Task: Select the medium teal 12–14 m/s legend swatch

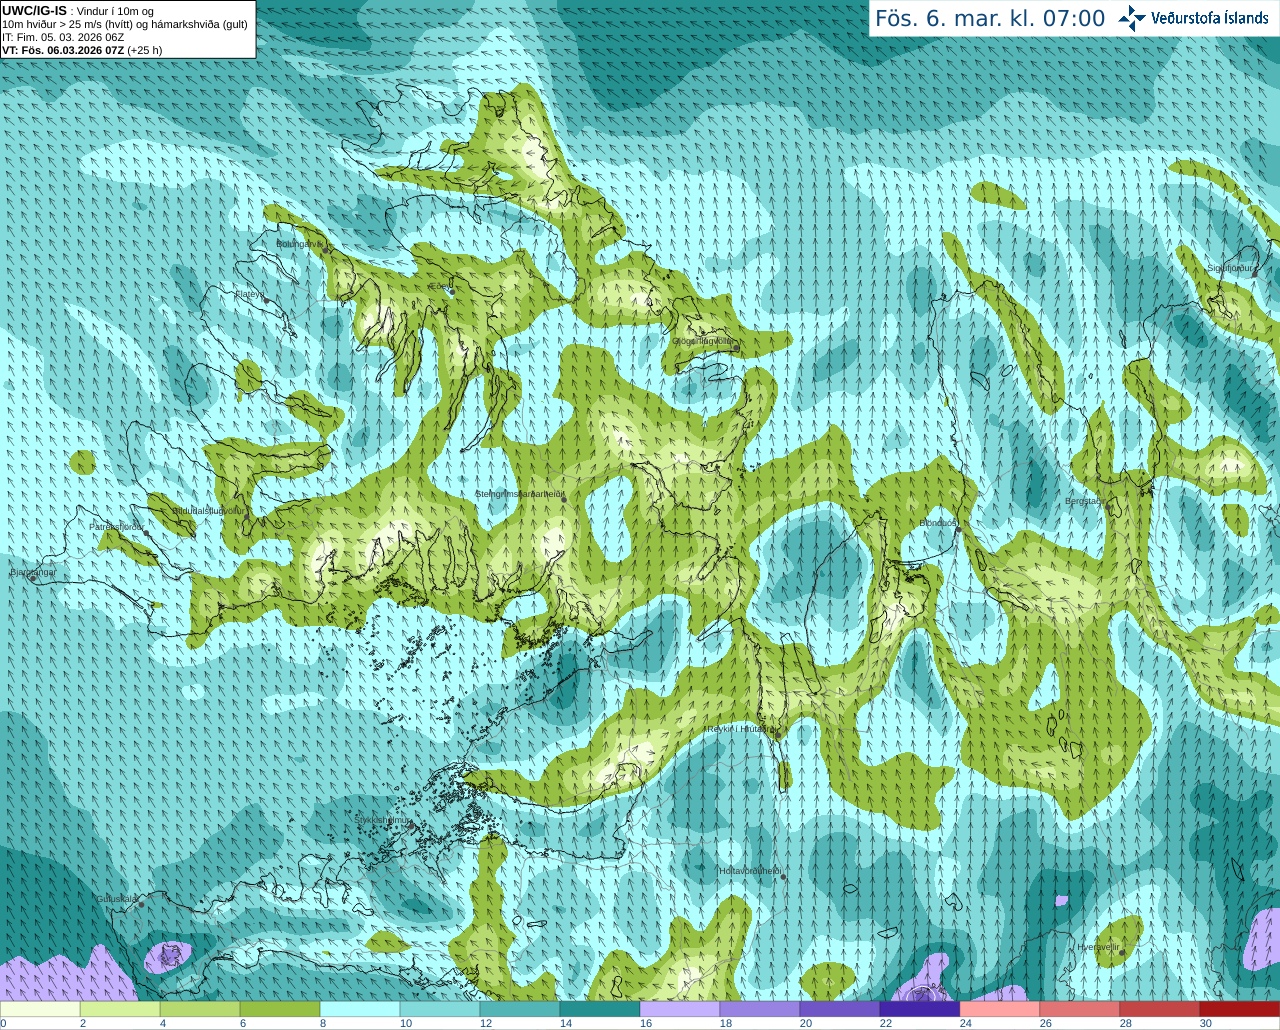Action: [520, 1009]
